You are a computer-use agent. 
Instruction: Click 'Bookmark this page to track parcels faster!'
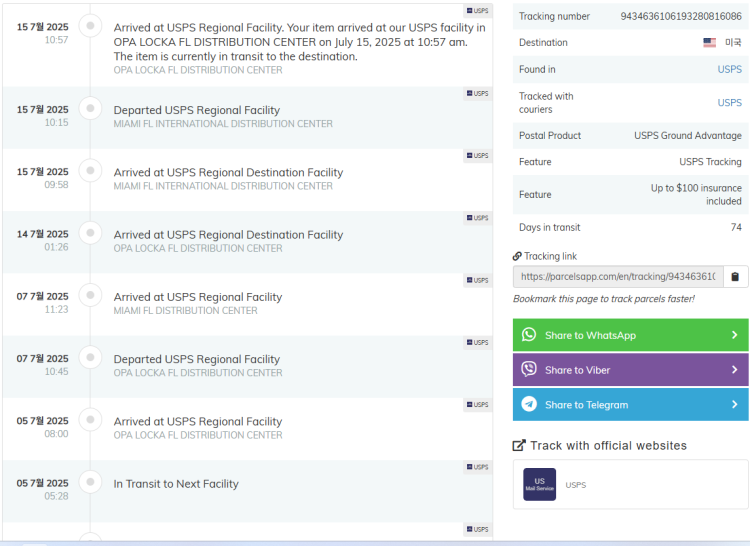click(x=604, y=299)
